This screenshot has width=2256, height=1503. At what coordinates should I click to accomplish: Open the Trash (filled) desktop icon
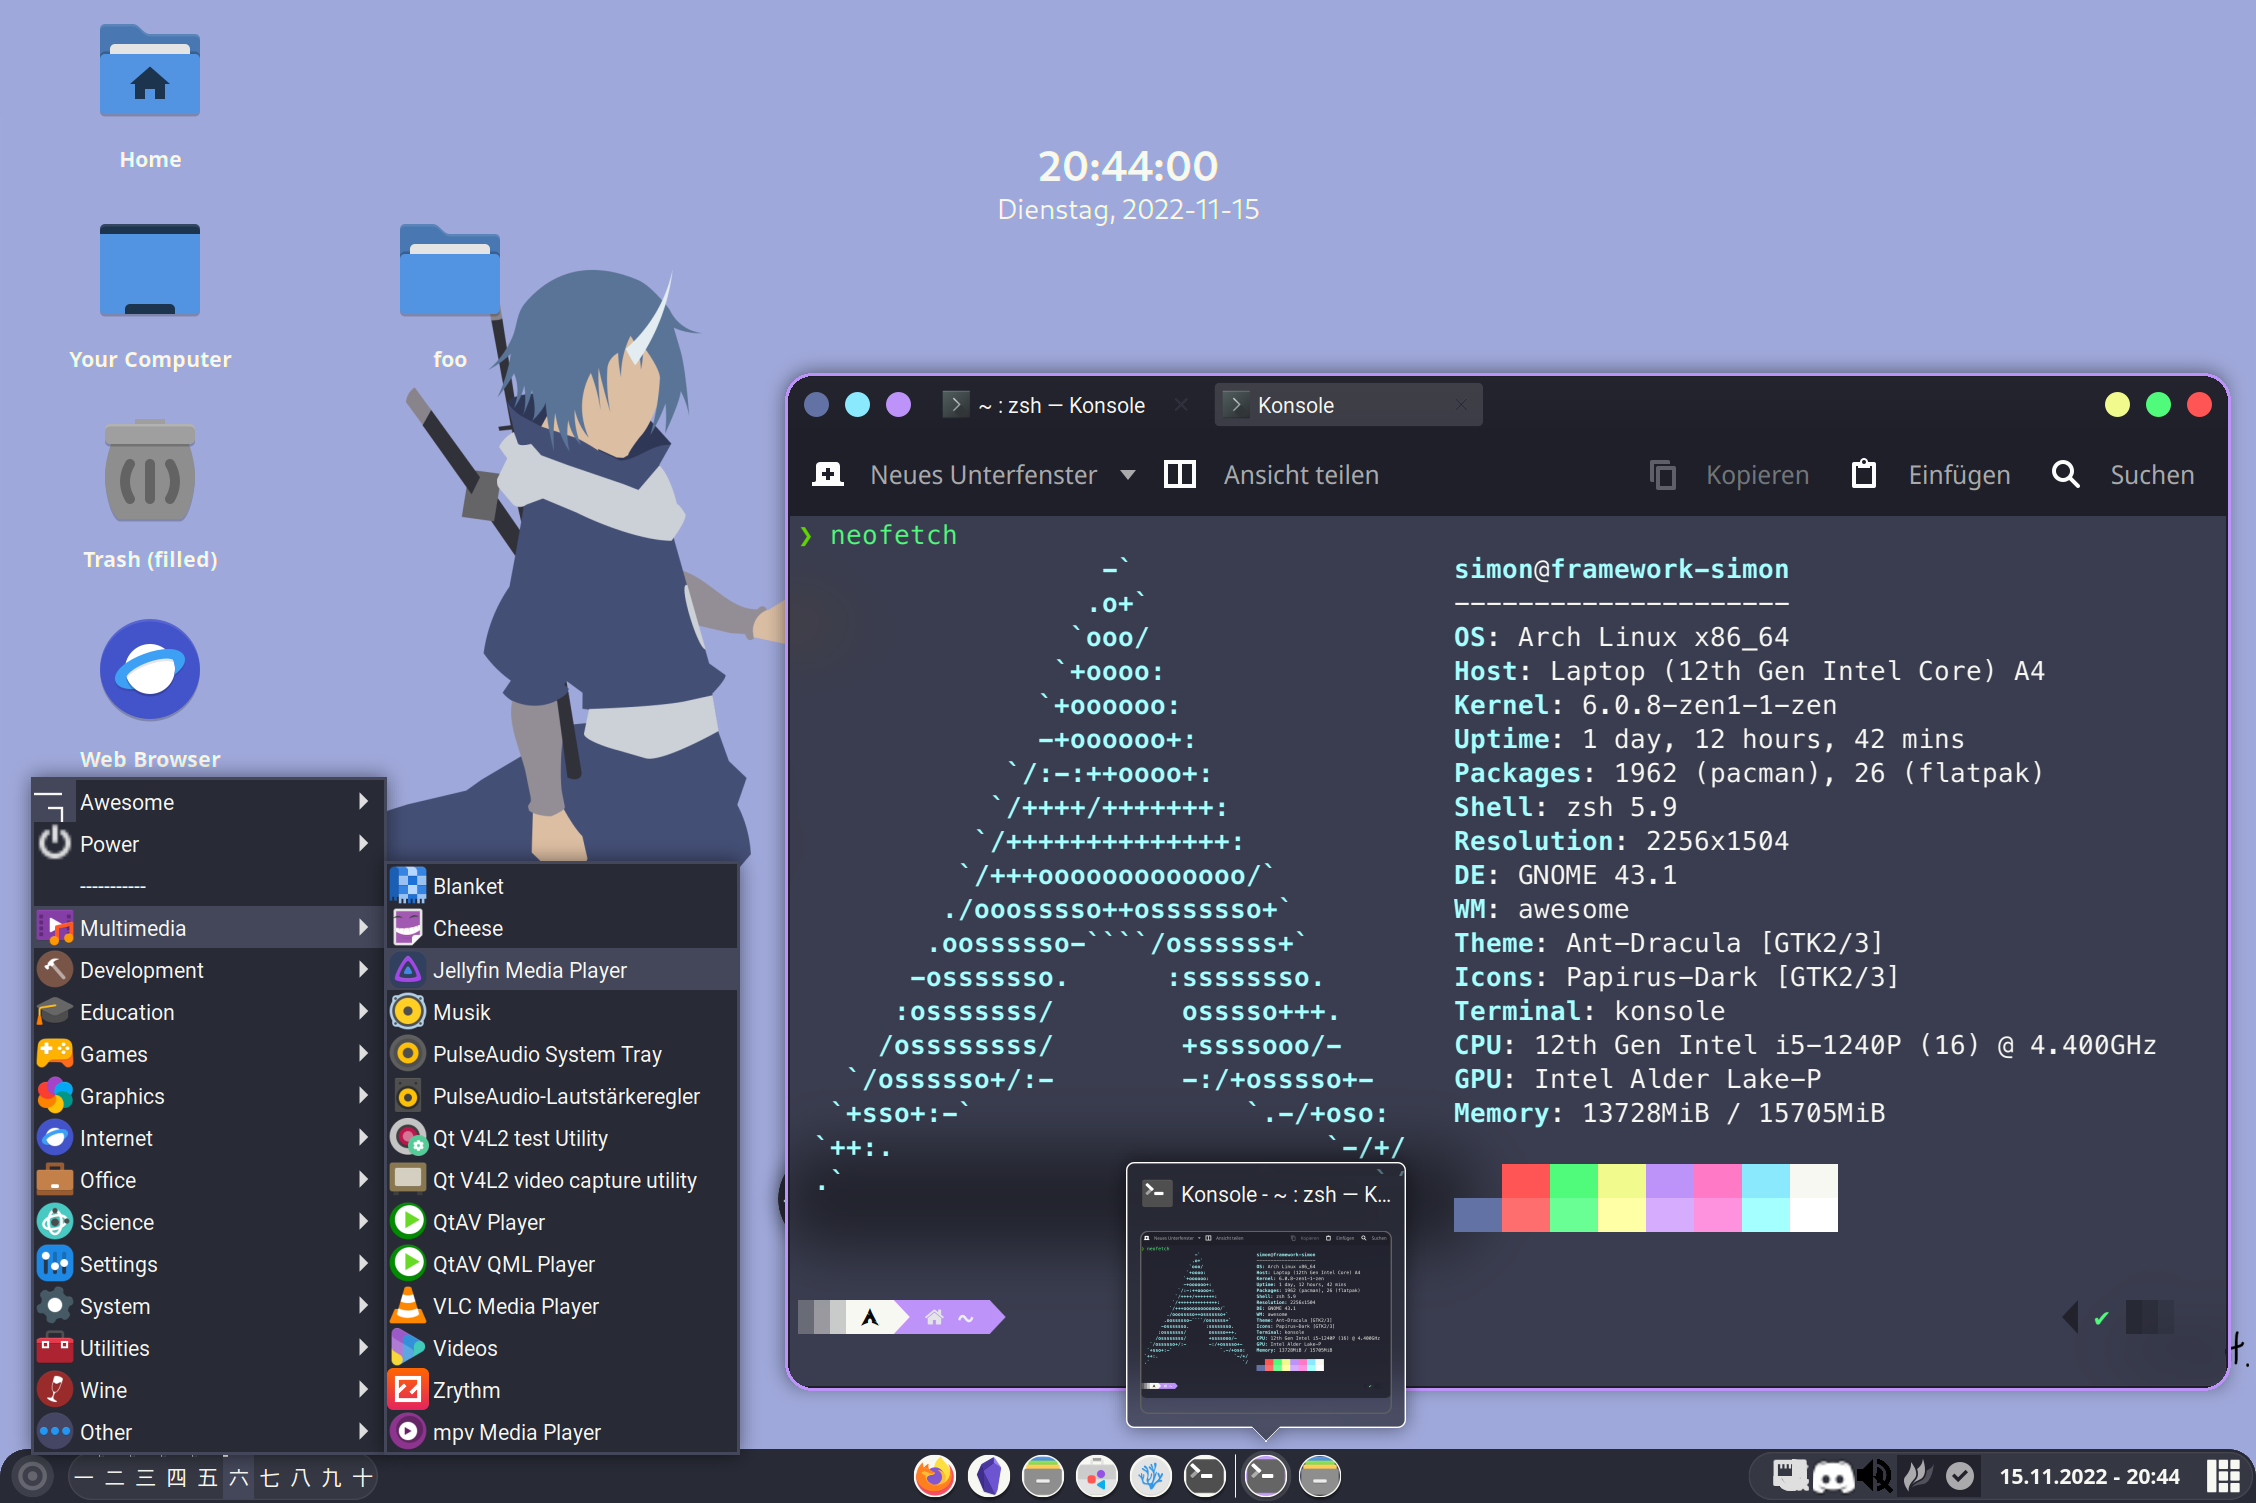[150, 472]
